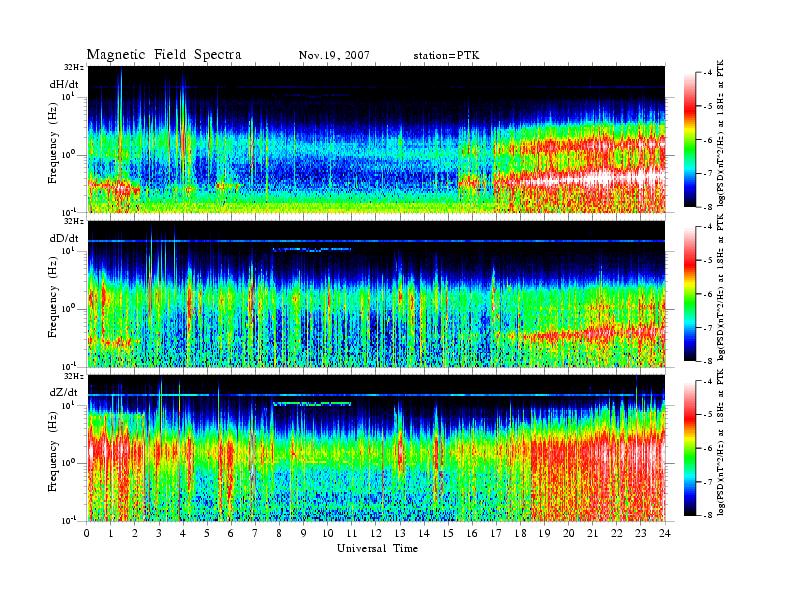792x612 pixels.
Task: Click the dZ/dt panel label
Action: pyautogui.click(x=64, y=392)
